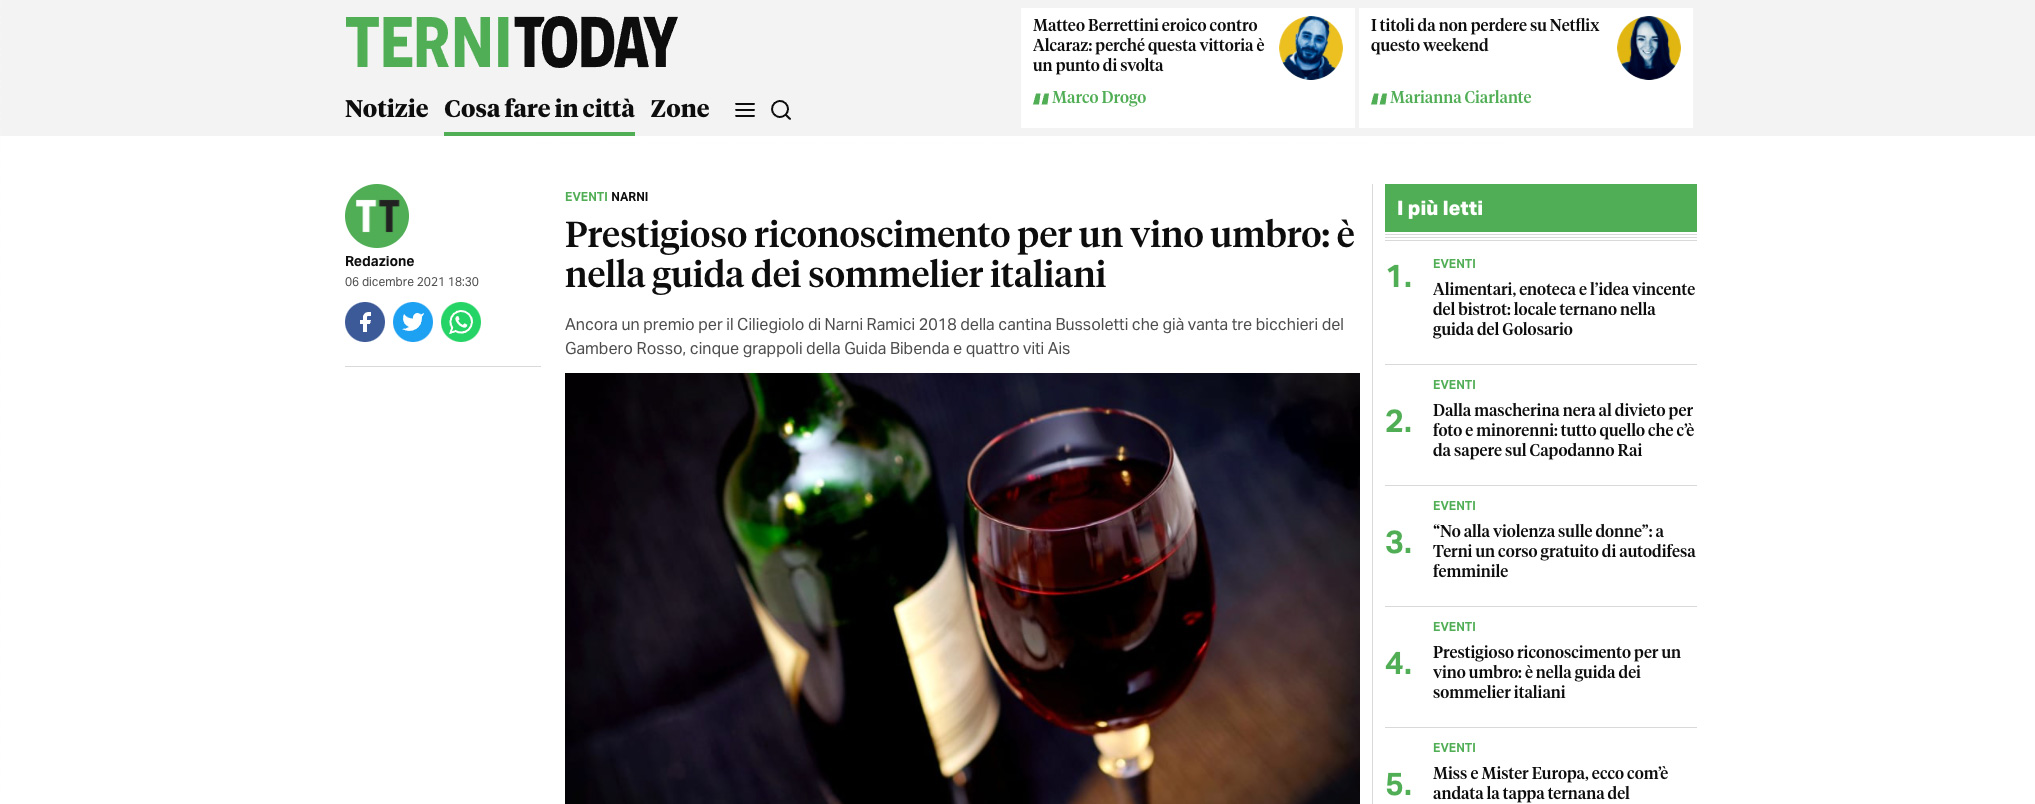Image resolution: width=2035 pixels, height=804 pixels.
Task: Open the hamburger menu icon
Action: pos(745,110)
